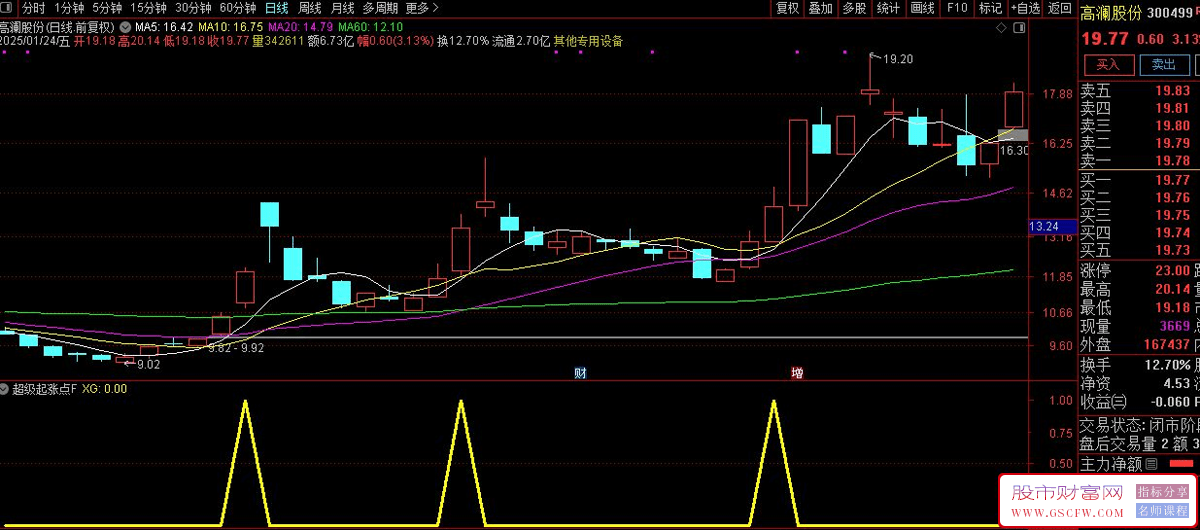
Task: Click the MA60: 12.10 label
Action: [x=371, y=26]
